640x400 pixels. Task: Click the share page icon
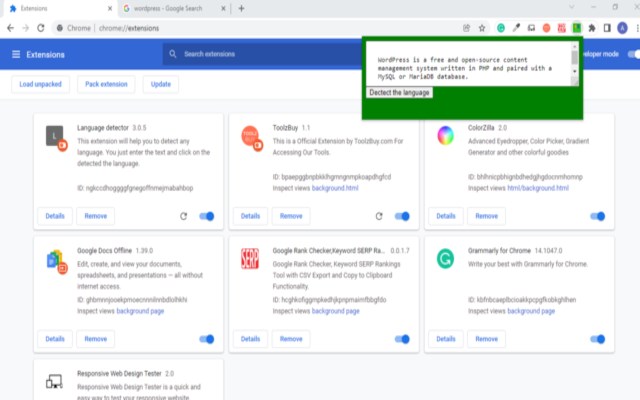click(467, 28)
